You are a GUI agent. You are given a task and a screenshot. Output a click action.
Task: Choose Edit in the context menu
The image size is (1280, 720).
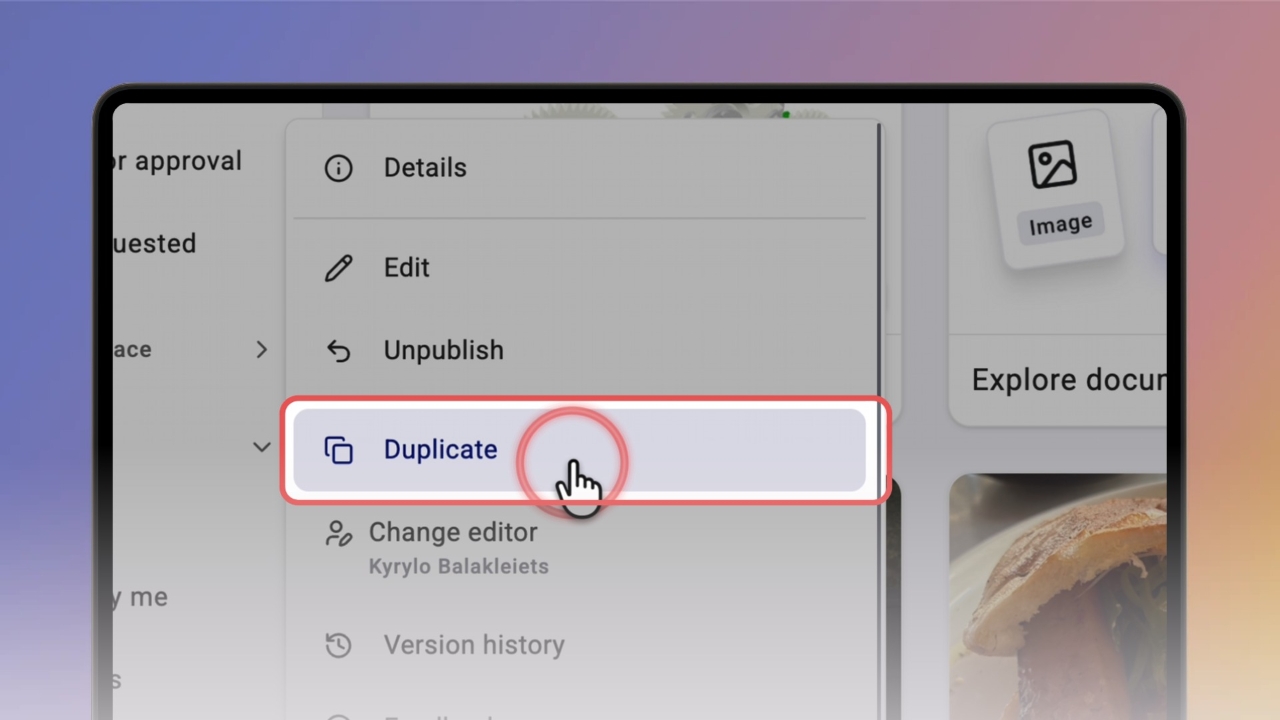pos(579,268)
